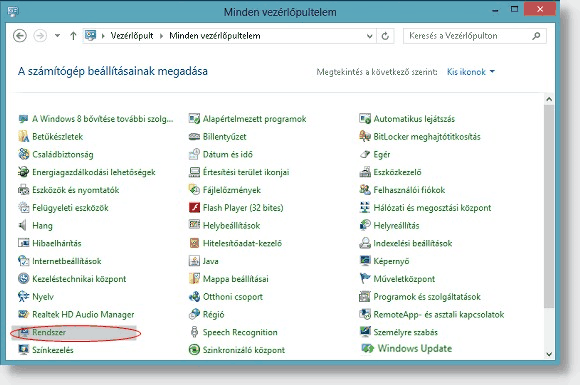Click the Egér mouse icon
The width and height of the screenshot is (580, 385).
pos(365,154)
